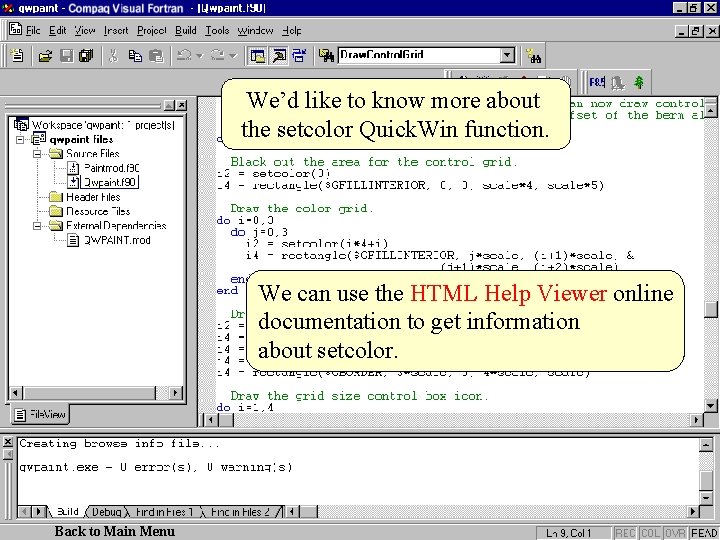The width and height of the screenshot is (720, 540).
Task: Close the workspace pane with its X button
Action: [182, 105]
